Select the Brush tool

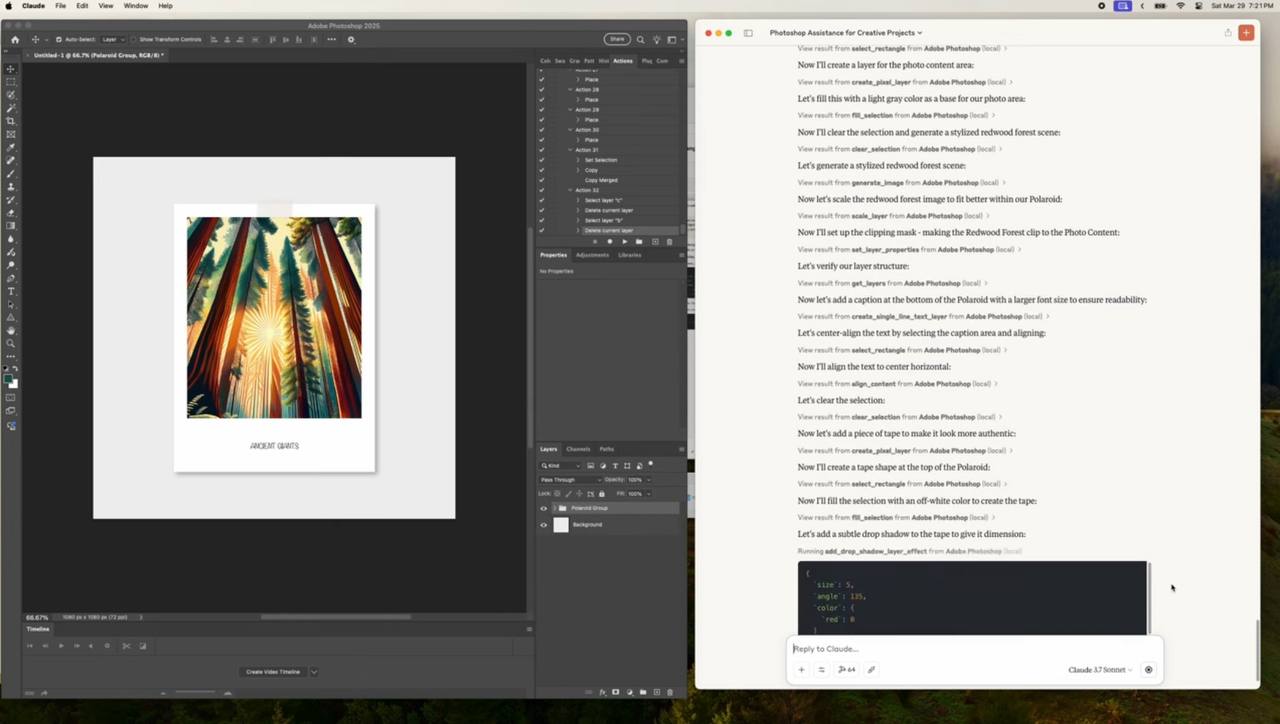tap(11, 174)
